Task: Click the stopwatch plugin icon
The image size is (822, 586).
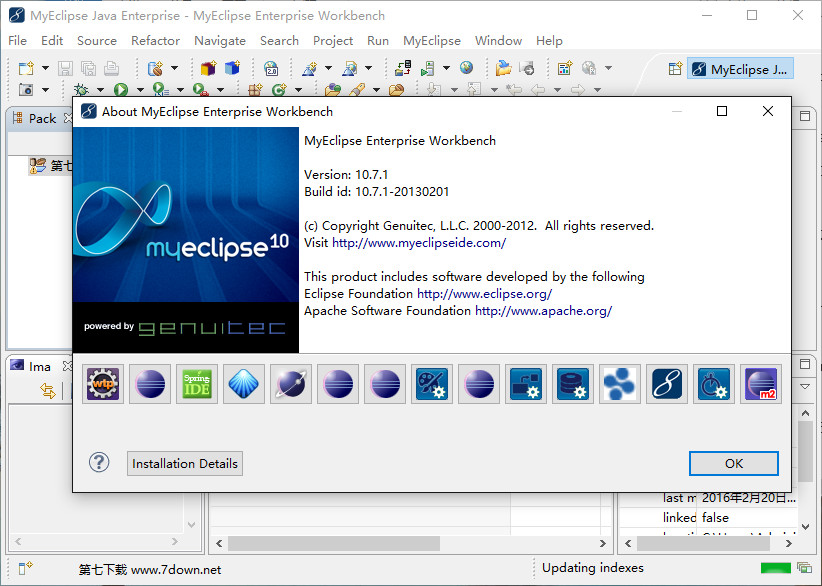Action: [x=714, y=384]
